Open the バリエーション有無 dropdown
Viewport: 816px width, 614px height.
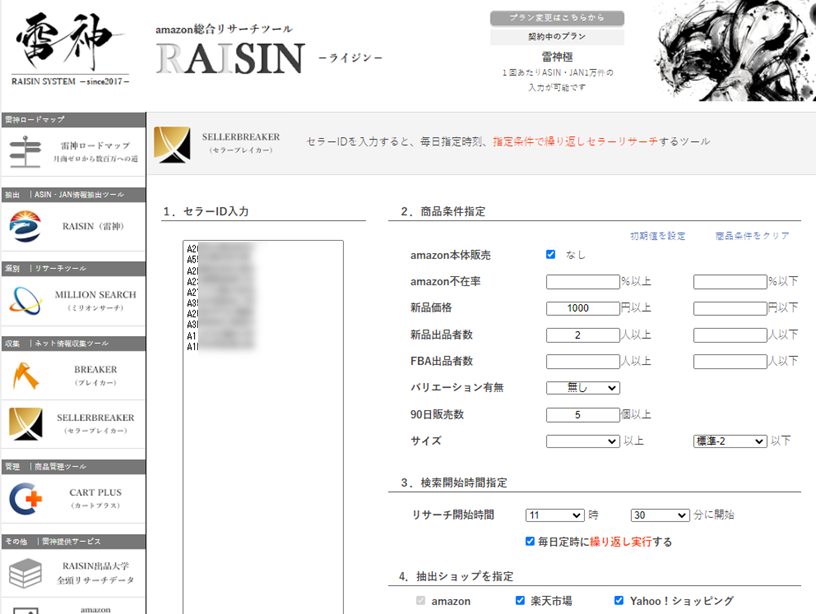(583, 388)
